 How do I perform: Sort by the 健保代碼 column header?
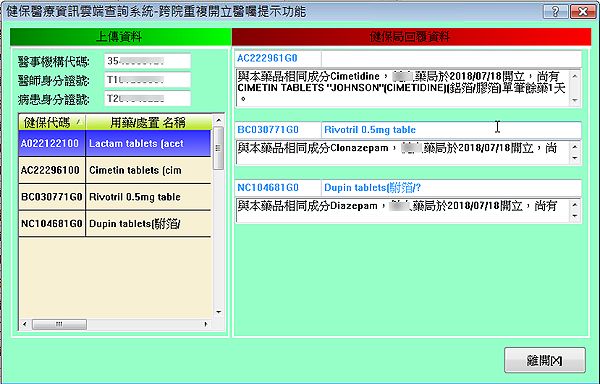(52, 122)
